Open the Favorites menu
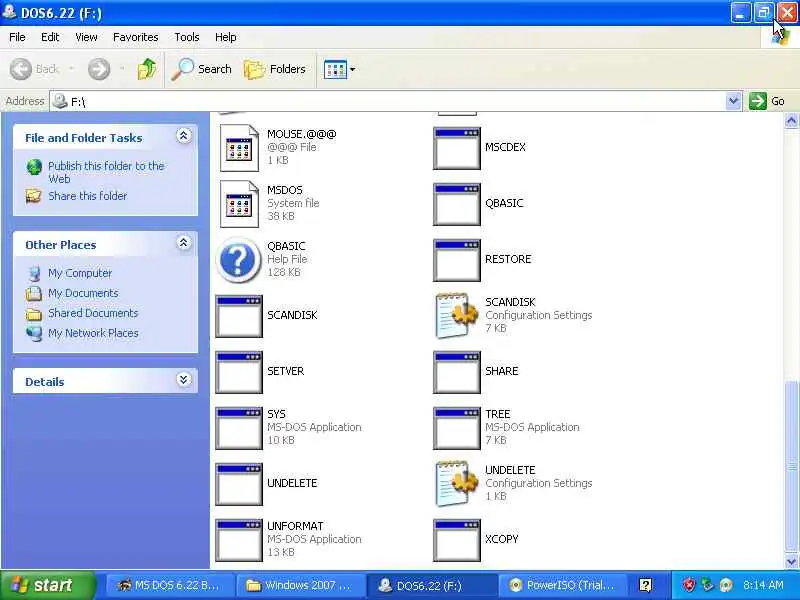The width and height of the screenshot is (800, 600). point(136,37)
